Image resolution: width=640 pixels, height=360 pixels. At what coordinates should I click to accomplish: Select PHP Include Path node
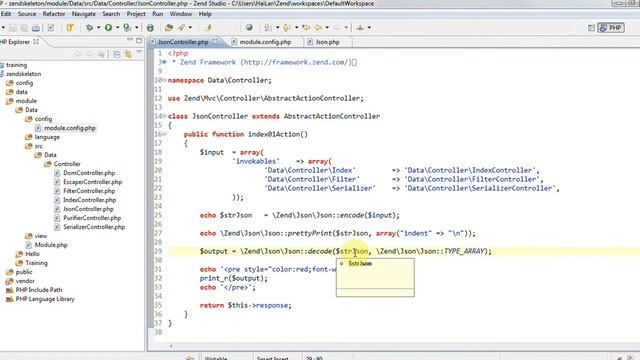tap(39, 290)
